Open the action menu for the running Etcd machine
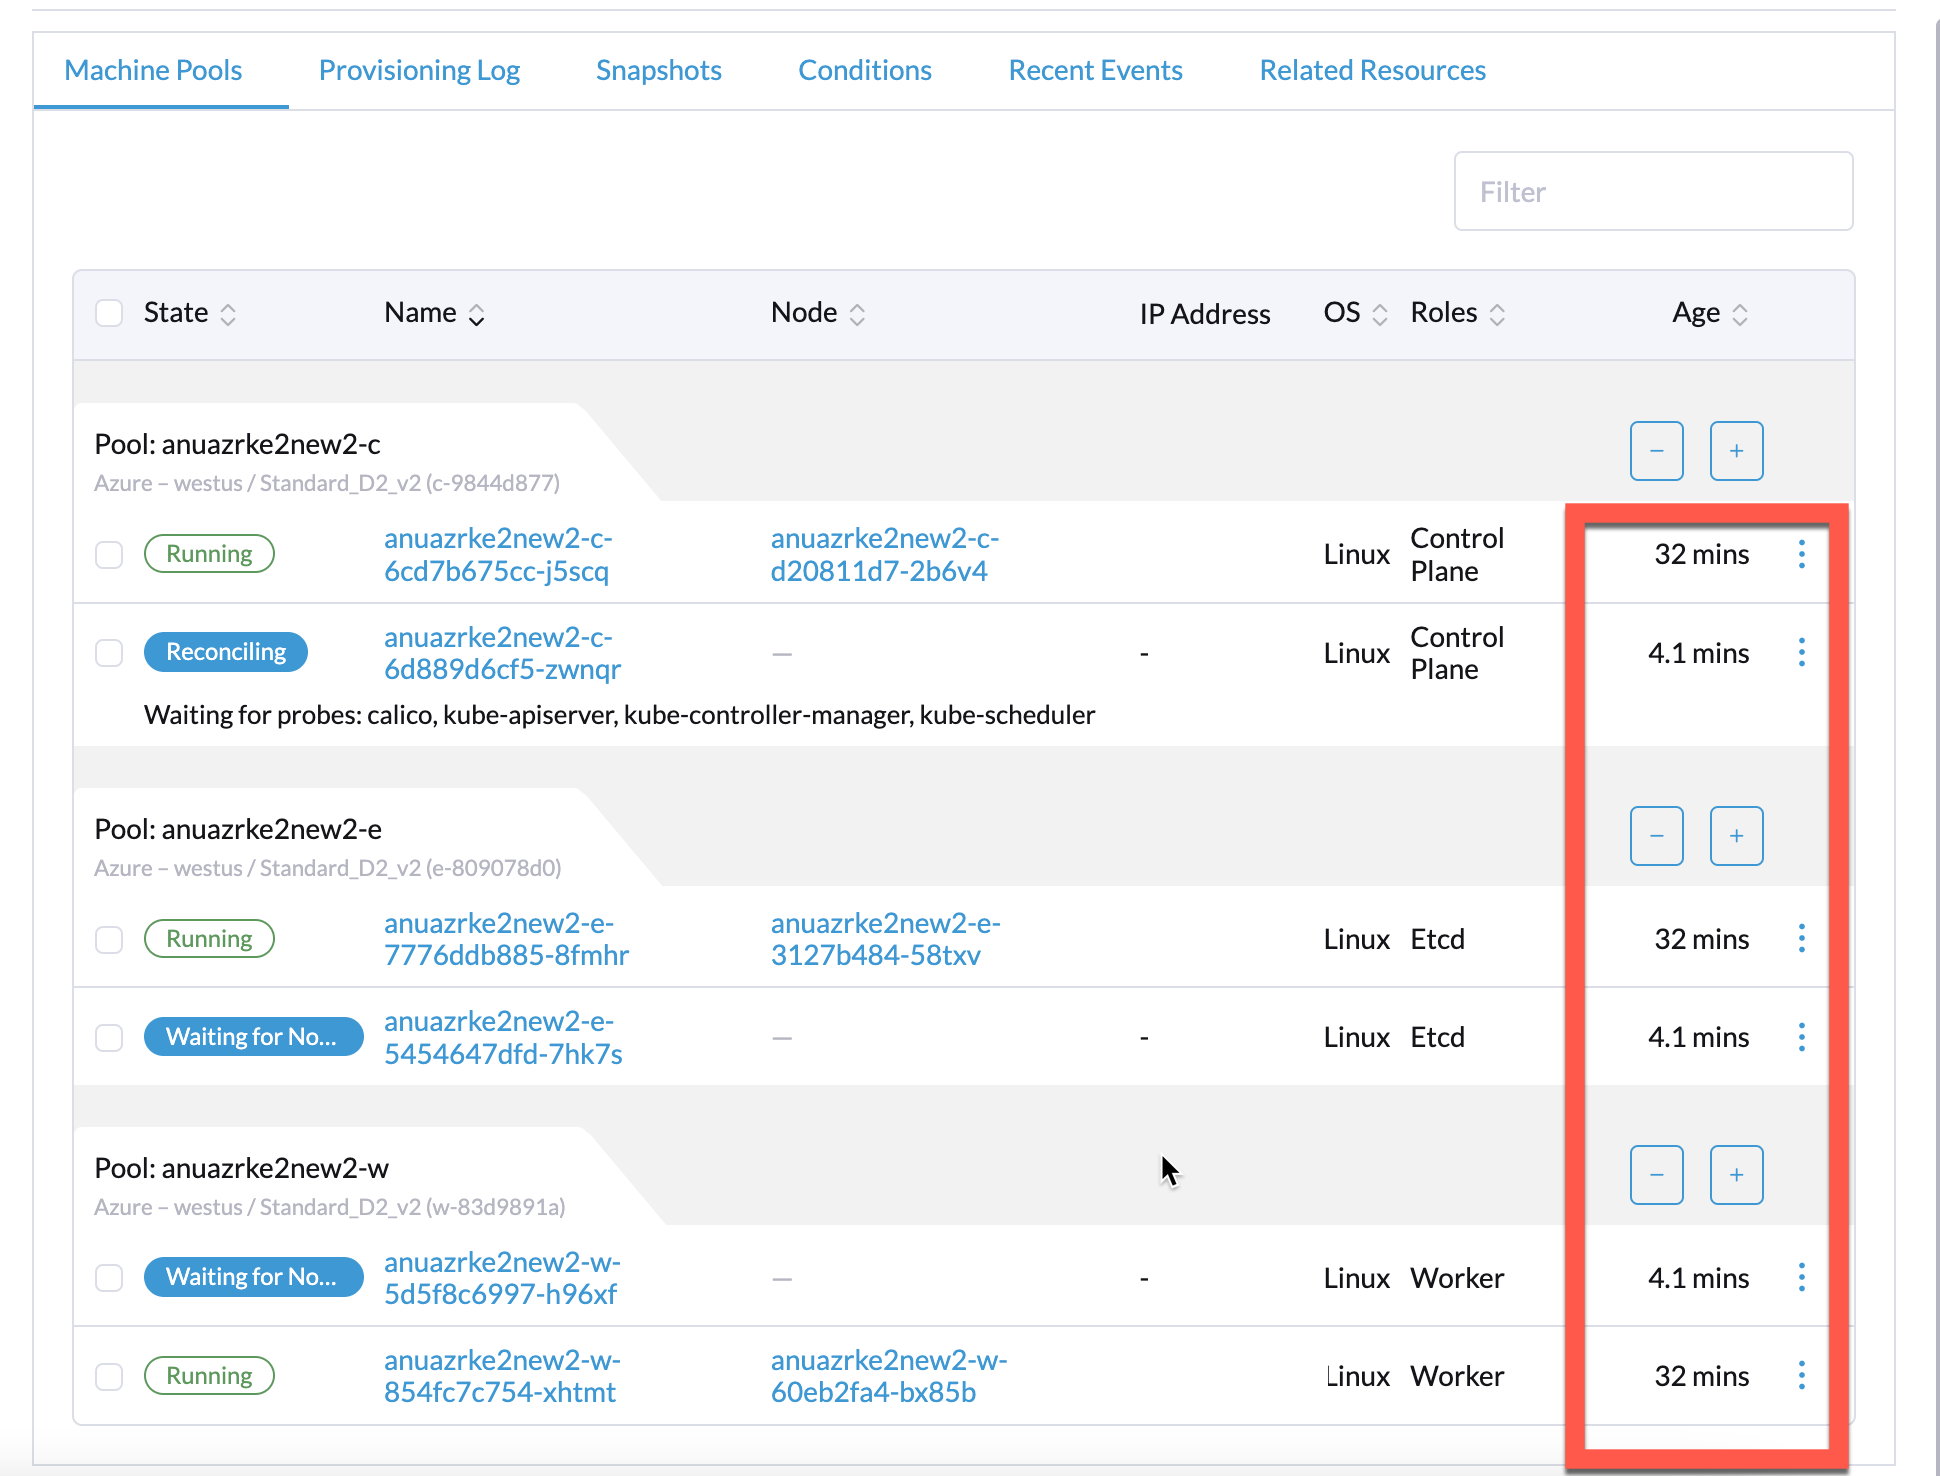The image size is (1940, 1476). [x=1802, y=939]
